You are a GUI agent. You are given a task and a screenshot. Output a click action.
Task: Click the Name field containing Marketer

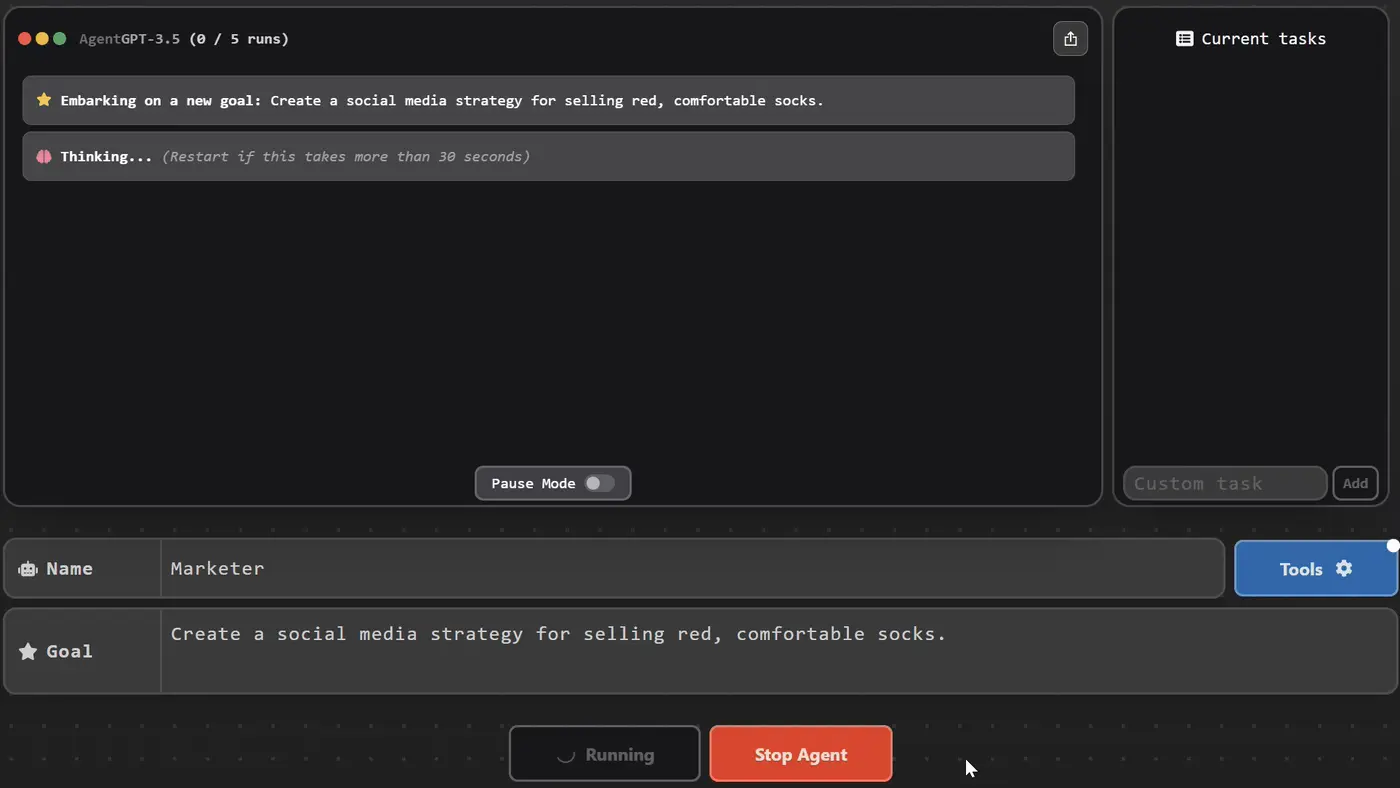pos(690,569)
